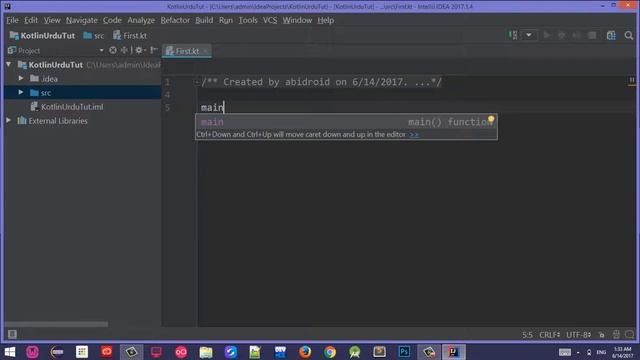Image resolution: width=640 pixels, height=360 pixels.
Task: Click the tool windows toggle in status bar
Action: [12, 334]
